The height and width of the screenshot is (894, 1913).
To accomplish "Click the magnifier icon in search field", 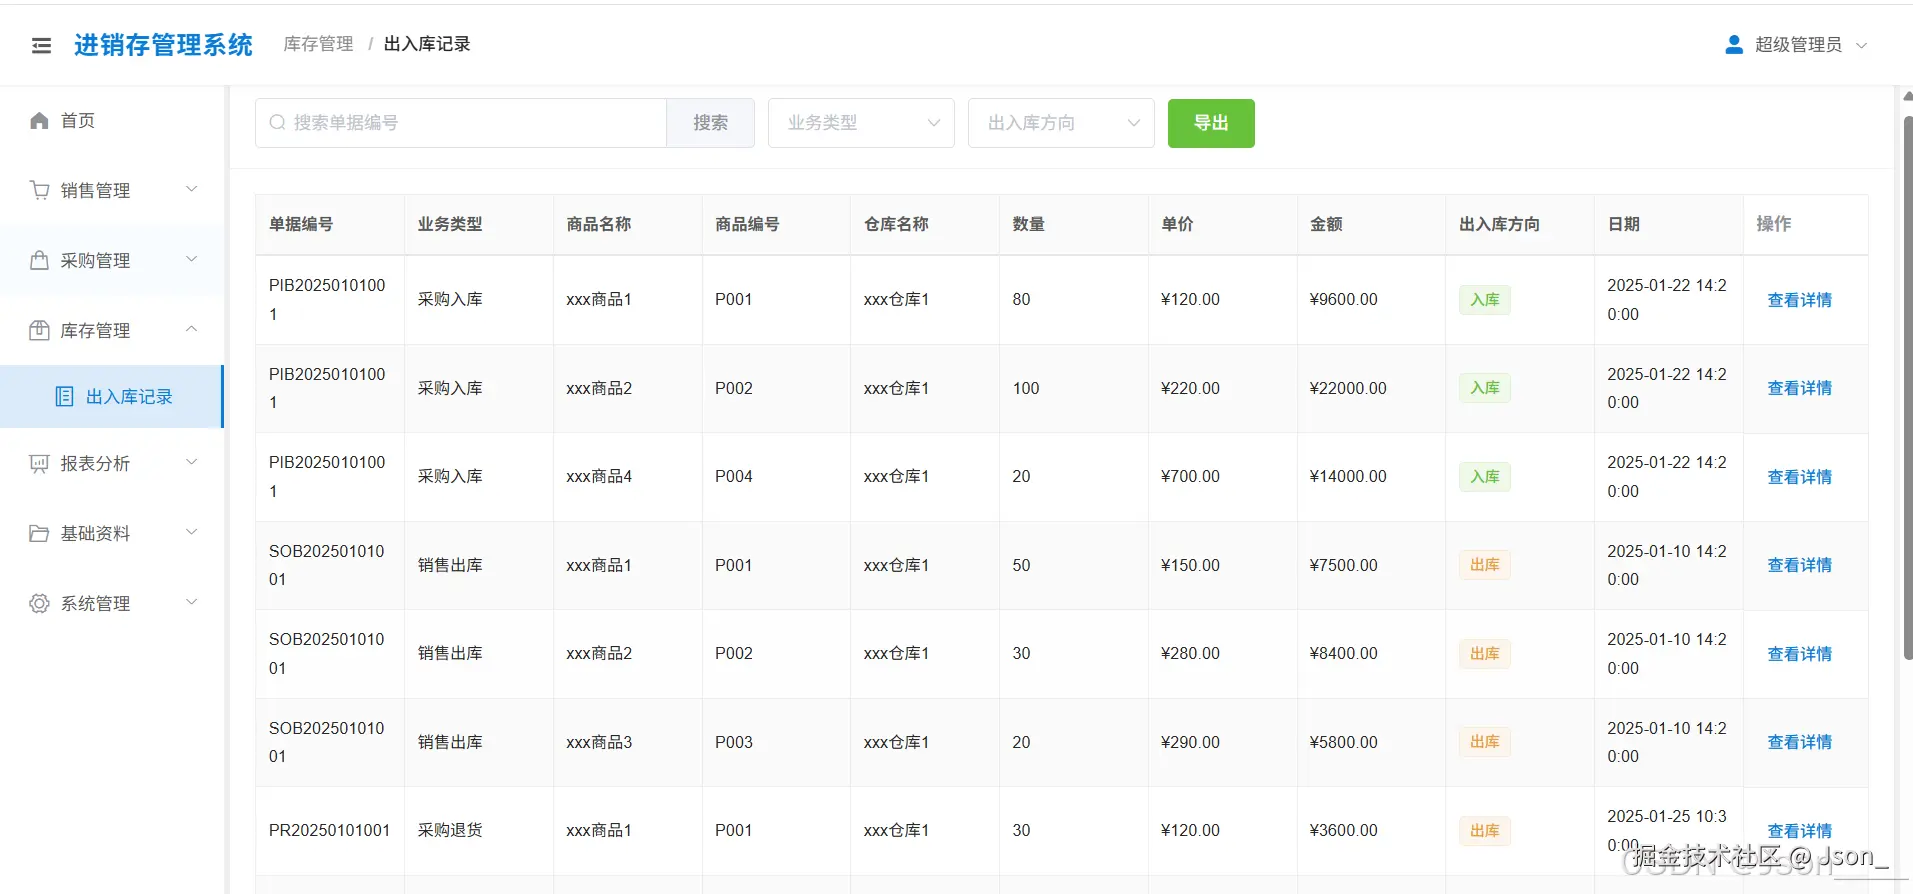I will coord(277,123).
